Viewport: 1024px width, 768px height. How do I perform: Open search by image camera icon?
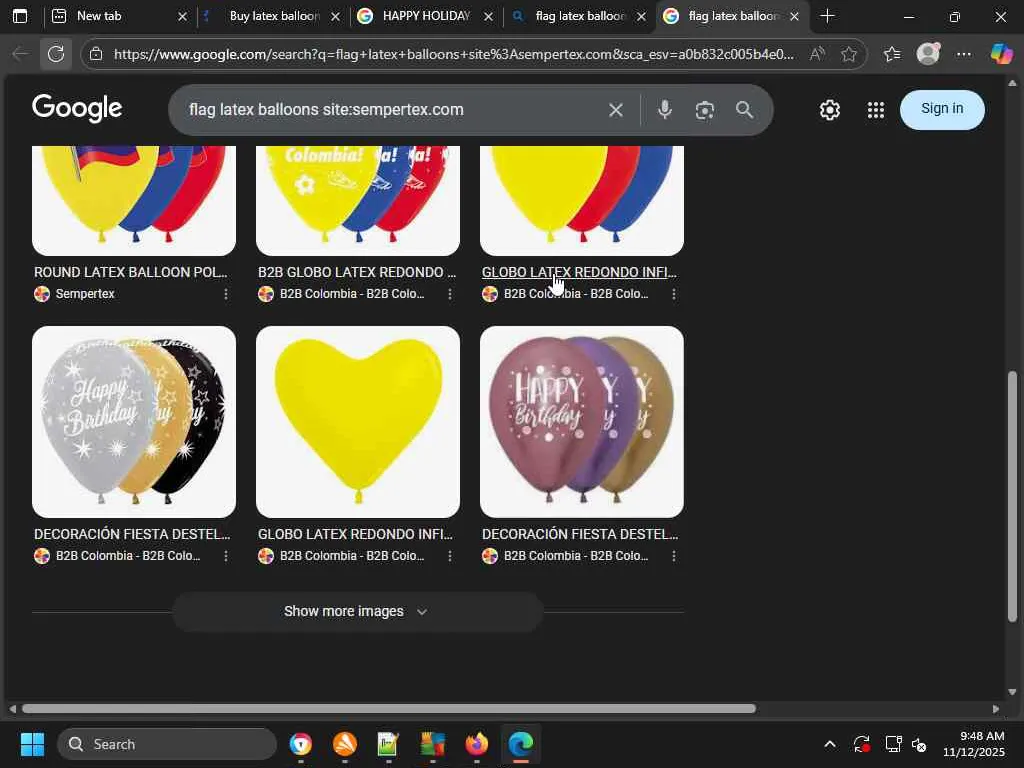point(704,110)
